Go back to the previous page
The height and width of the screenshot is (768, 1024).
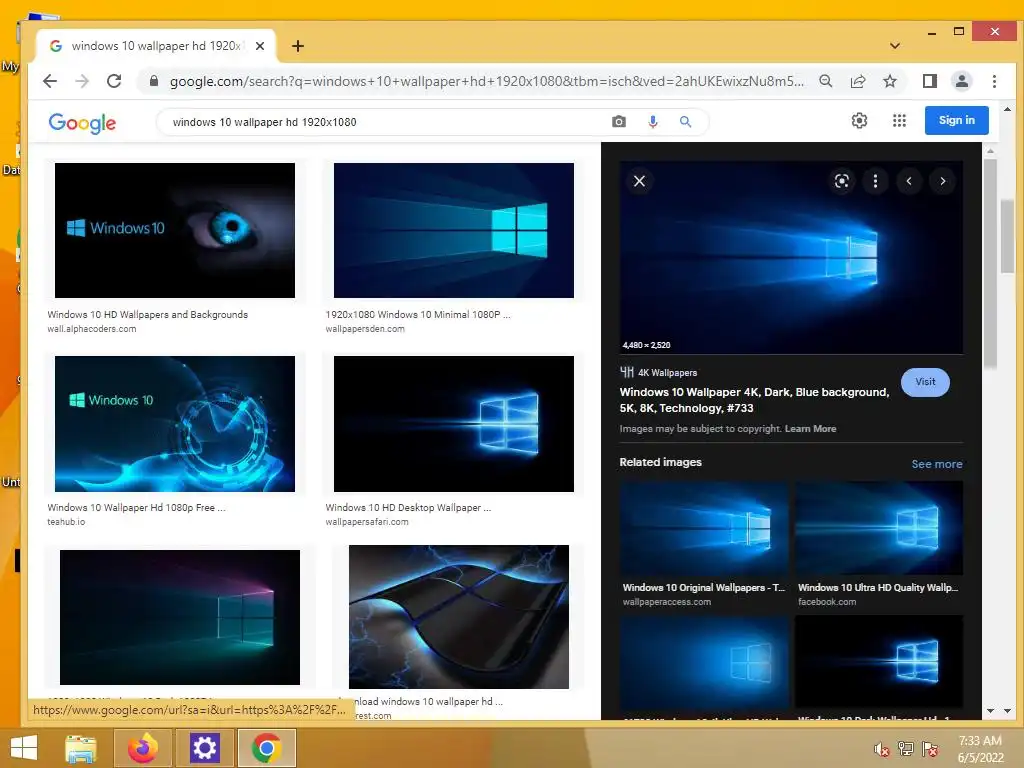pos(50,82)
